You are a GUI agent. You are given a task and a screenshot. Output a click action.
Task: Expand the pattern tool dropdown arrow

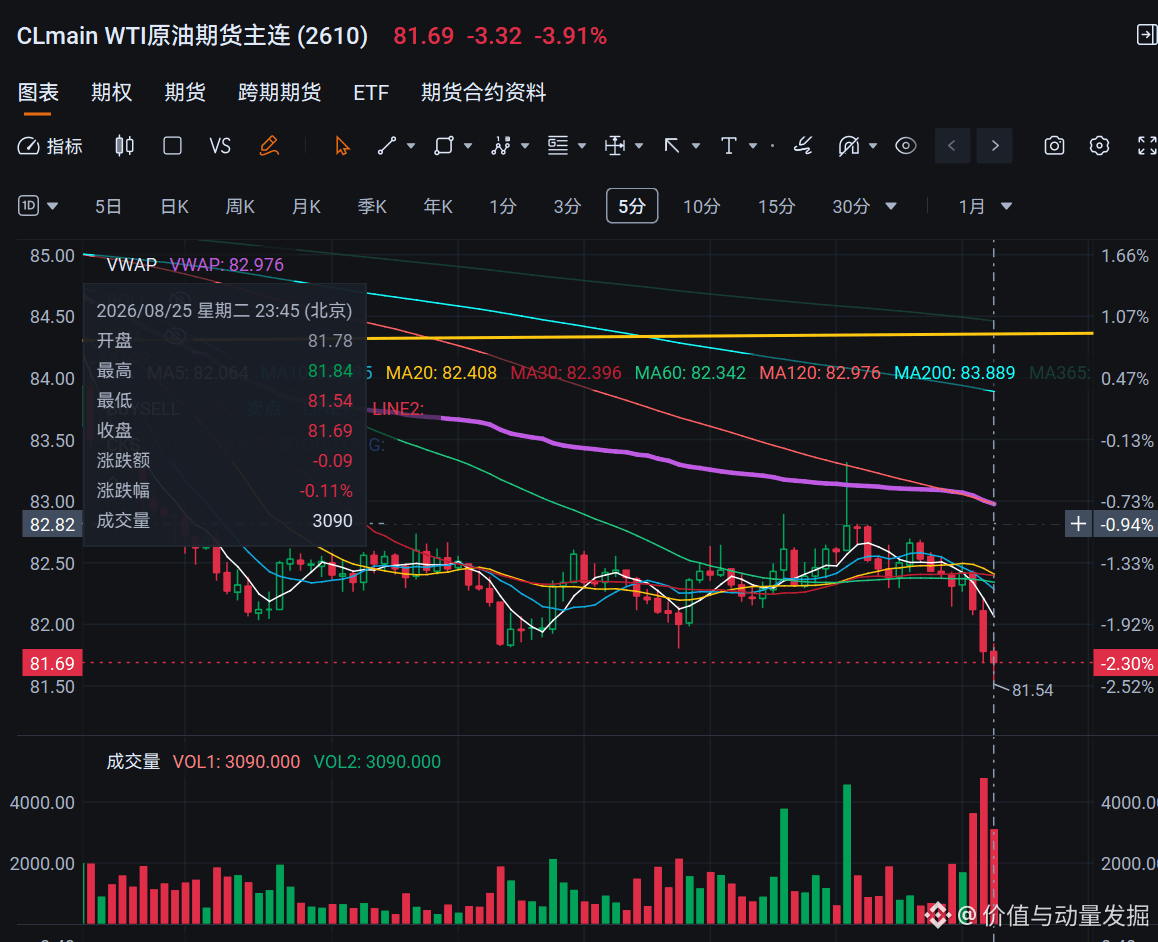pyautogui.click(x=525, y=146)
